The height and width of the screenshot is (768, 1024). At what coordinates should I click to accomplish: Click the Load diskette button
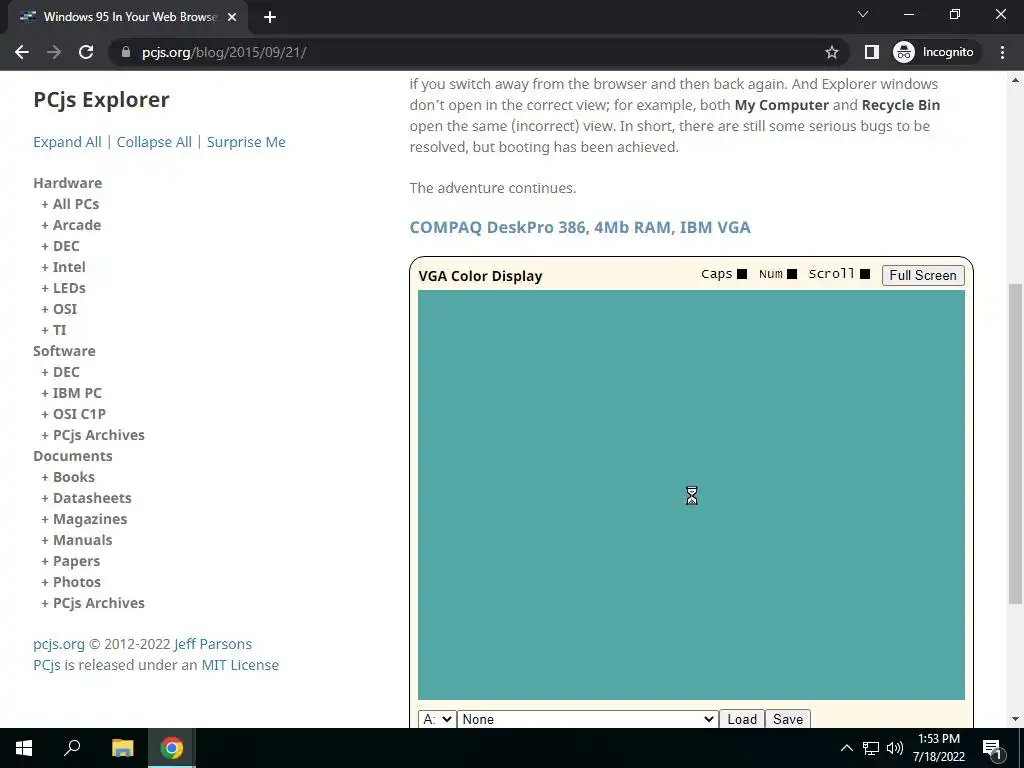(x=742, y=719)
